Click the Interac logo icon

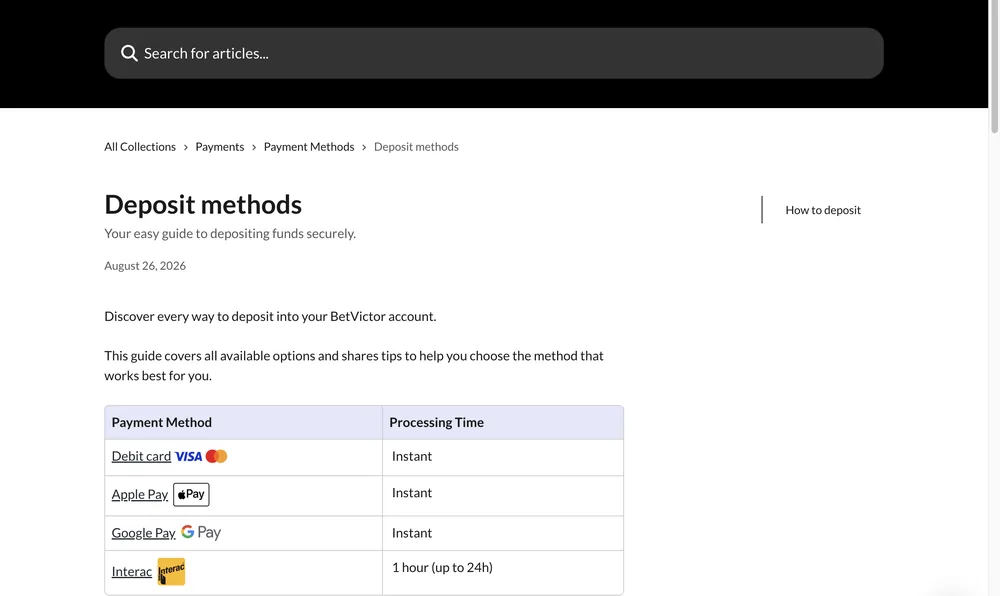coord(172,571)
